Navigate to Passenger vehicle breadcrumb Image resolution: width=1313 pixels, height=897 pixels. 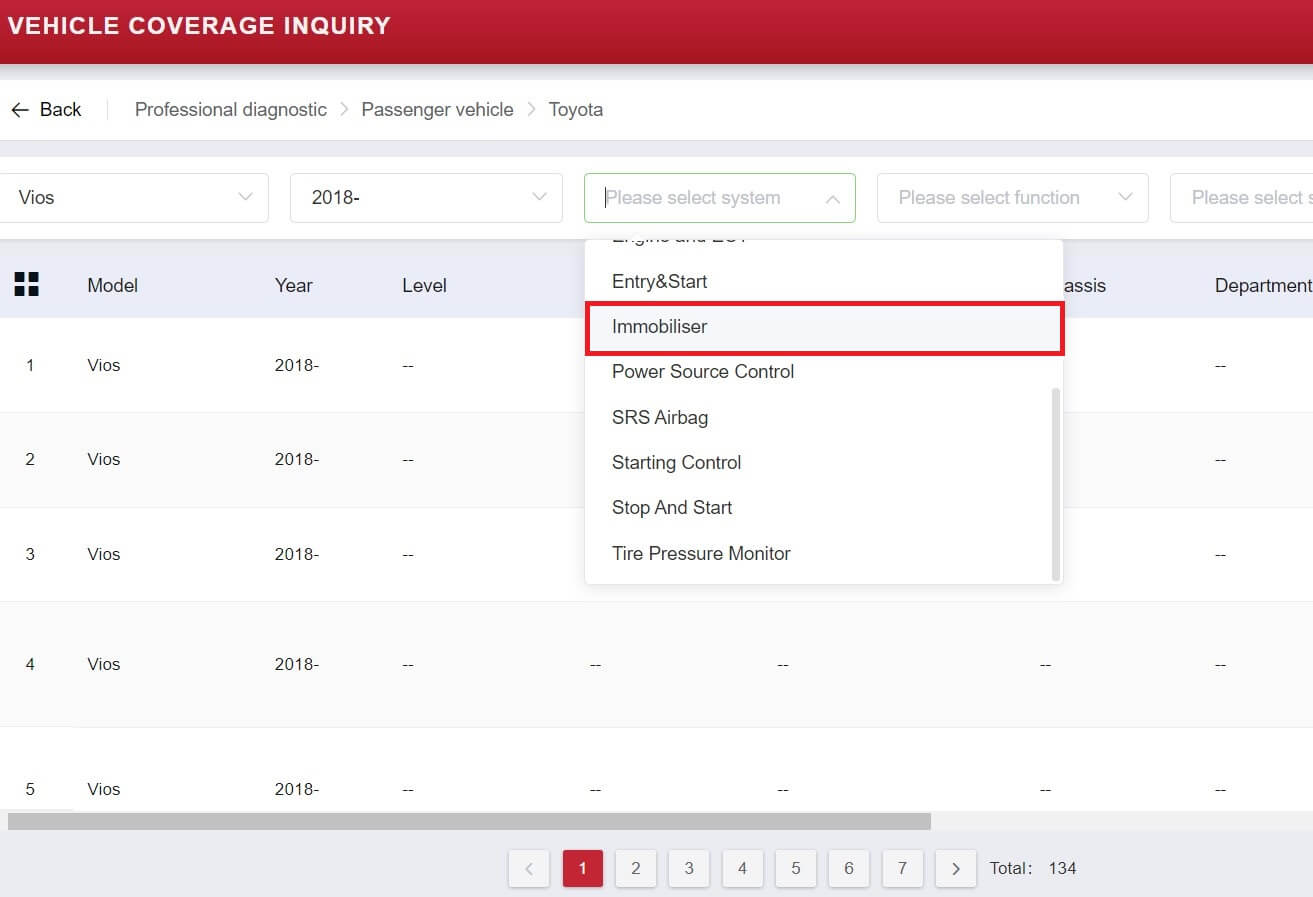pyautogui.click(x=437, y=110)
